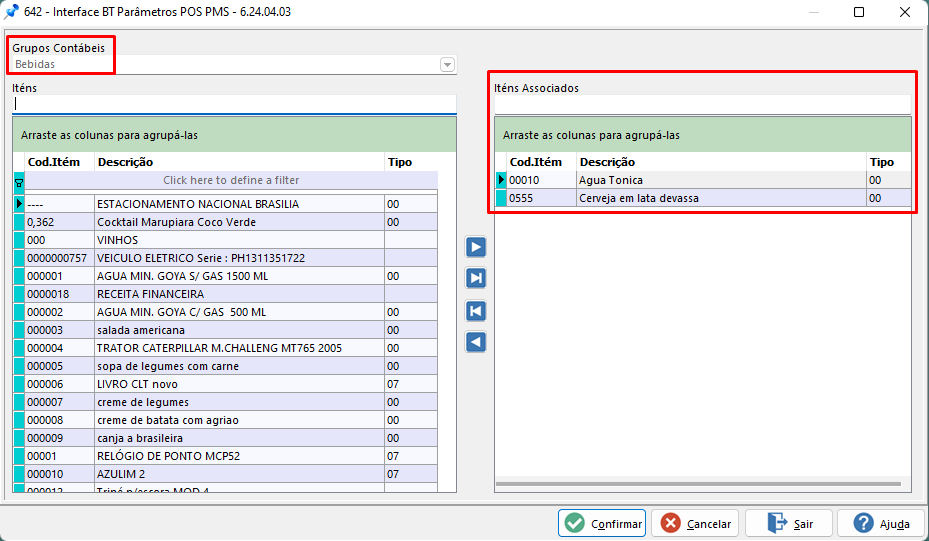This screenshot has height=541, width=929.
Task: Click the move selected item left arrow
Action: 476,342
